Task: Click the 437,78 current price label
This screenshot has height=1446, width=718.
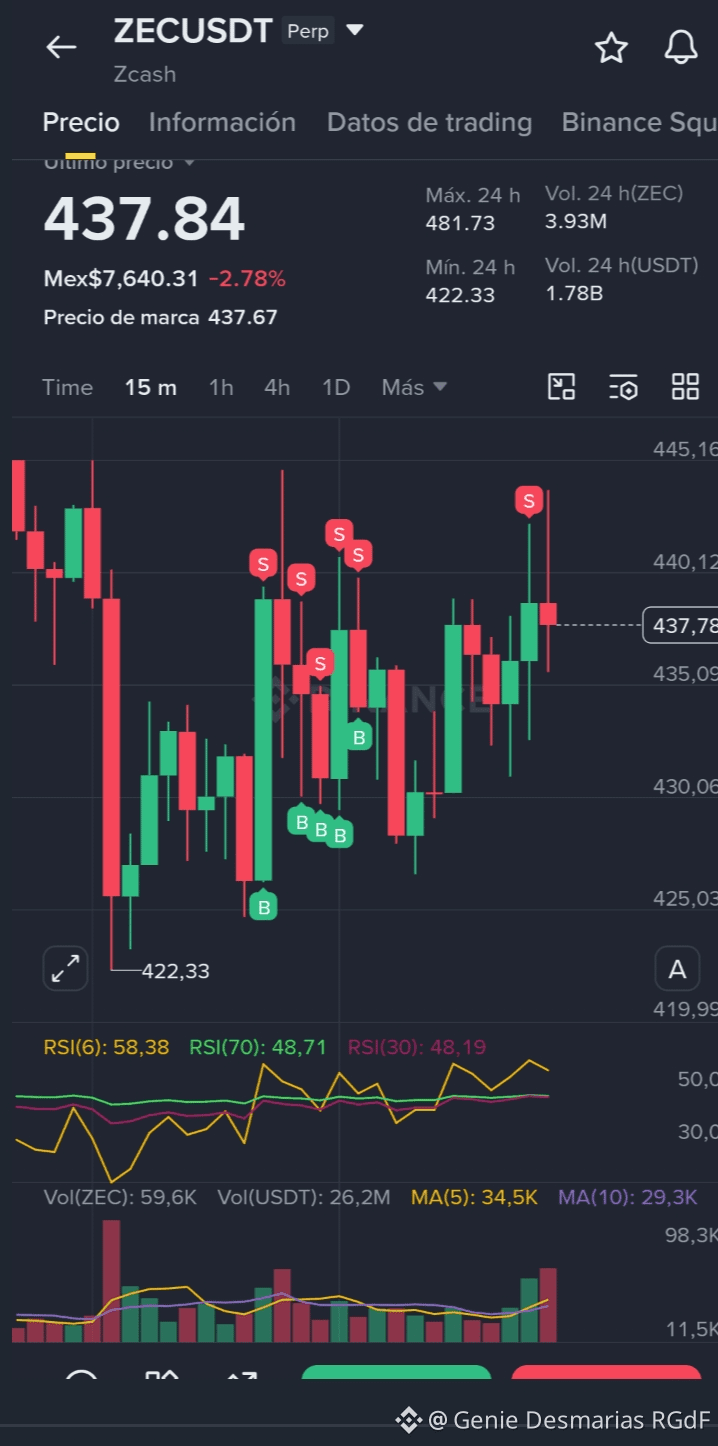Action: (x=680, y=625)
